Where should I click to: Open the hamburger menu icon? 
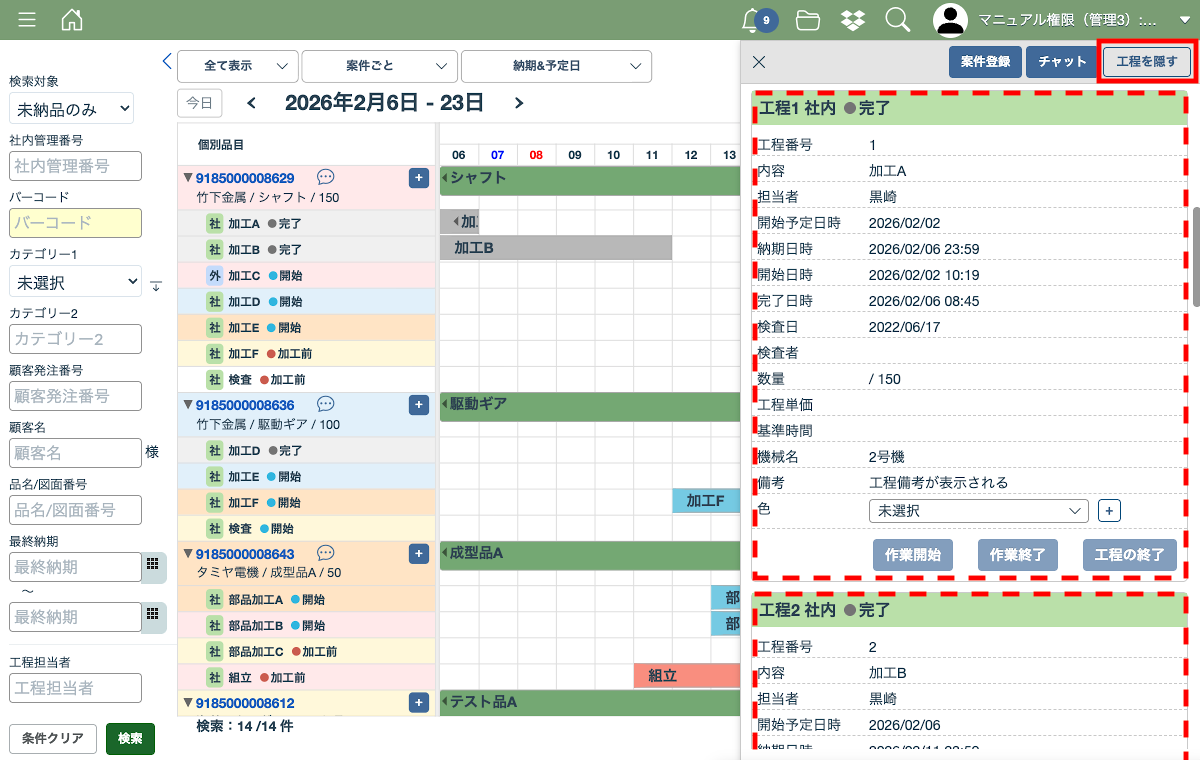click(27, 20)
